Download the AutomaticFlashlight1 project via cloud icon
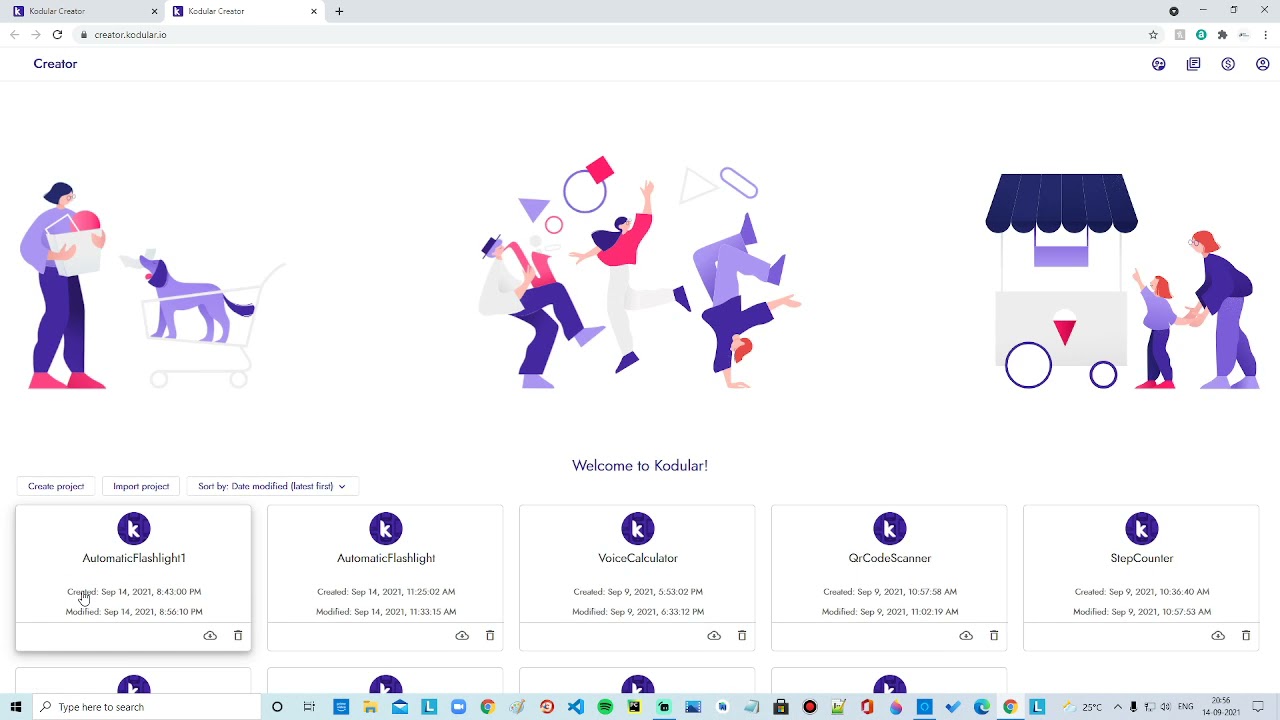The image size is (1280, 720). [210, 635]
